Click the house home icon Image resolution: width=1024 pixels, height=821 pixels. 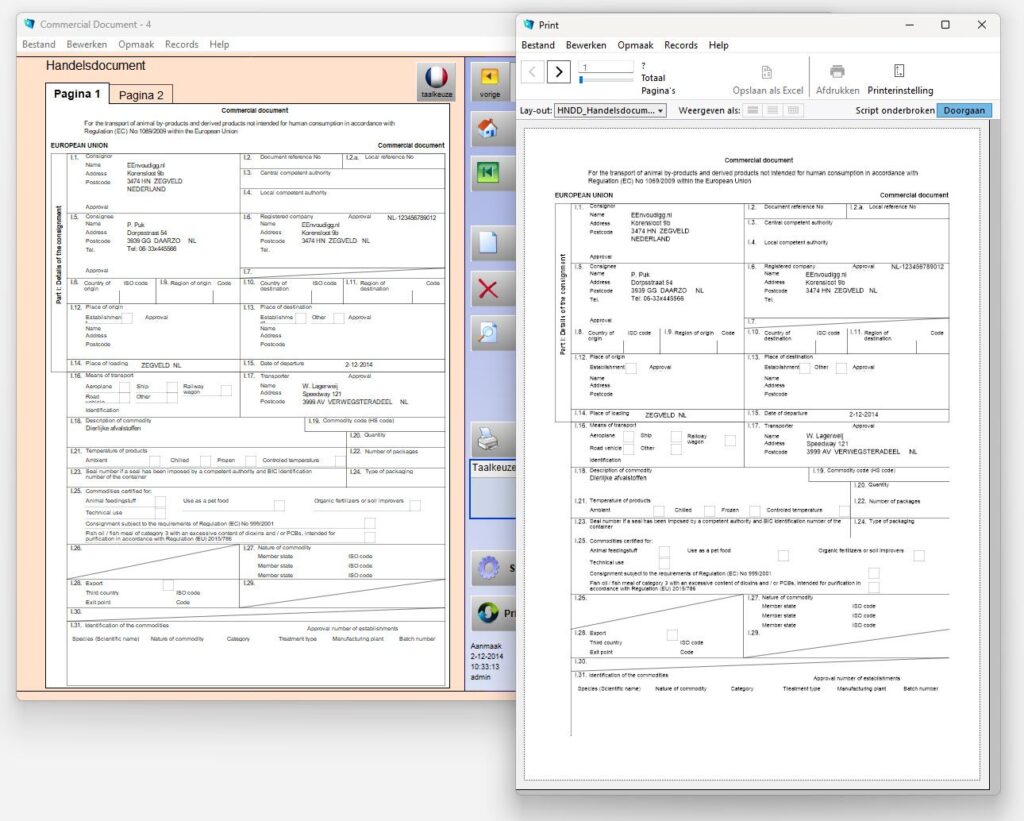(488, 128)
